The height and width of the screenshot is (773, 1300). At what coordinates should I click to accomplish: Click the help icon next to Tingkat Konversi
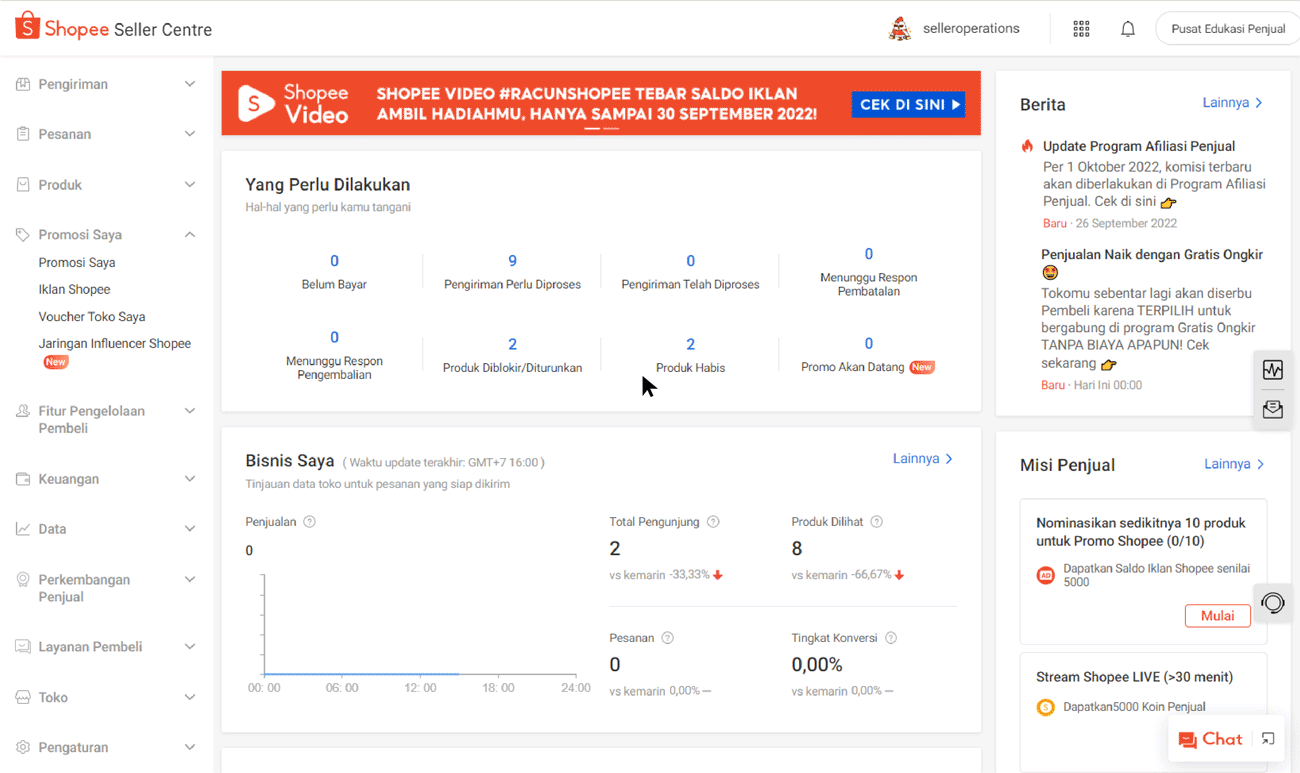891,638
